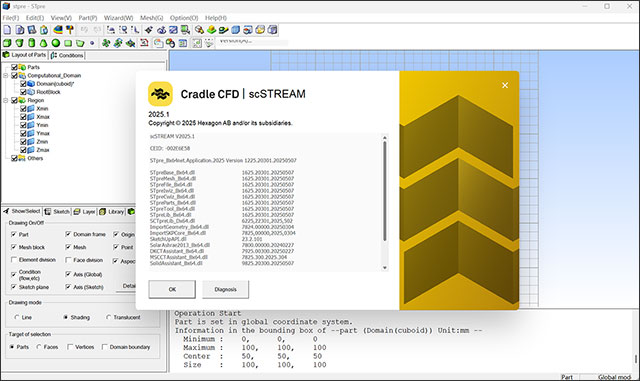Image resolution: width=640 pixels, height=381 pixels.
Task: Select the Translucent drawing mode radio
Action: coord(109,317)
